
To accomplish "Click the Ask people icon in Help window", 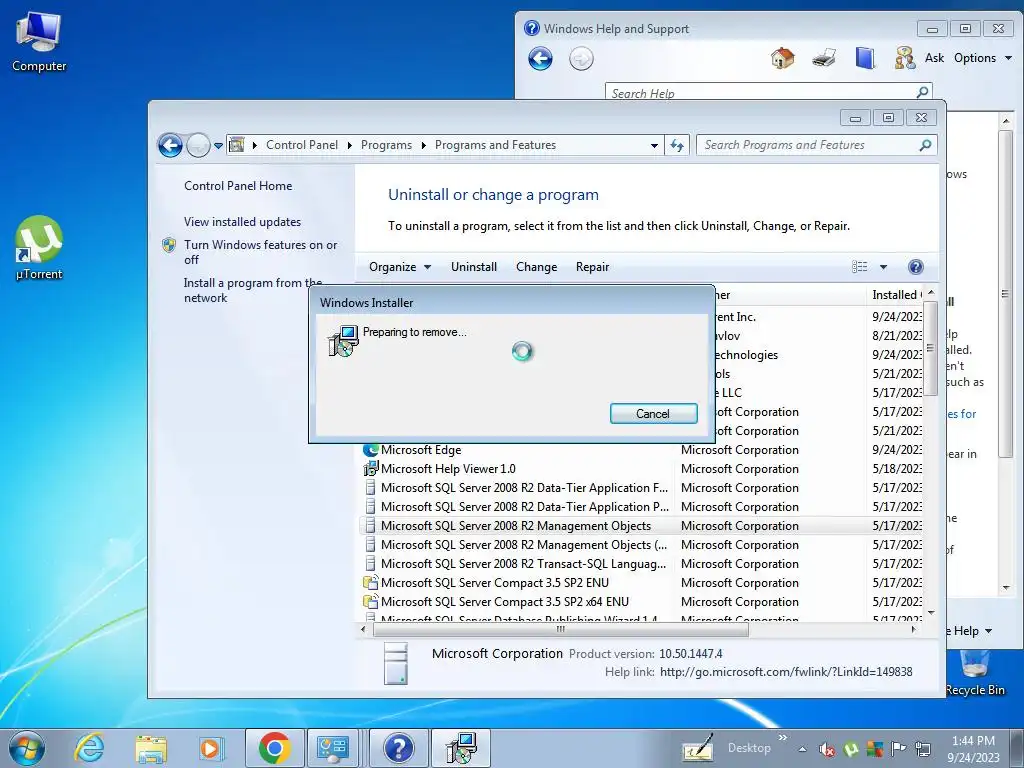I will pyautogui.click(x=904, y=58).
